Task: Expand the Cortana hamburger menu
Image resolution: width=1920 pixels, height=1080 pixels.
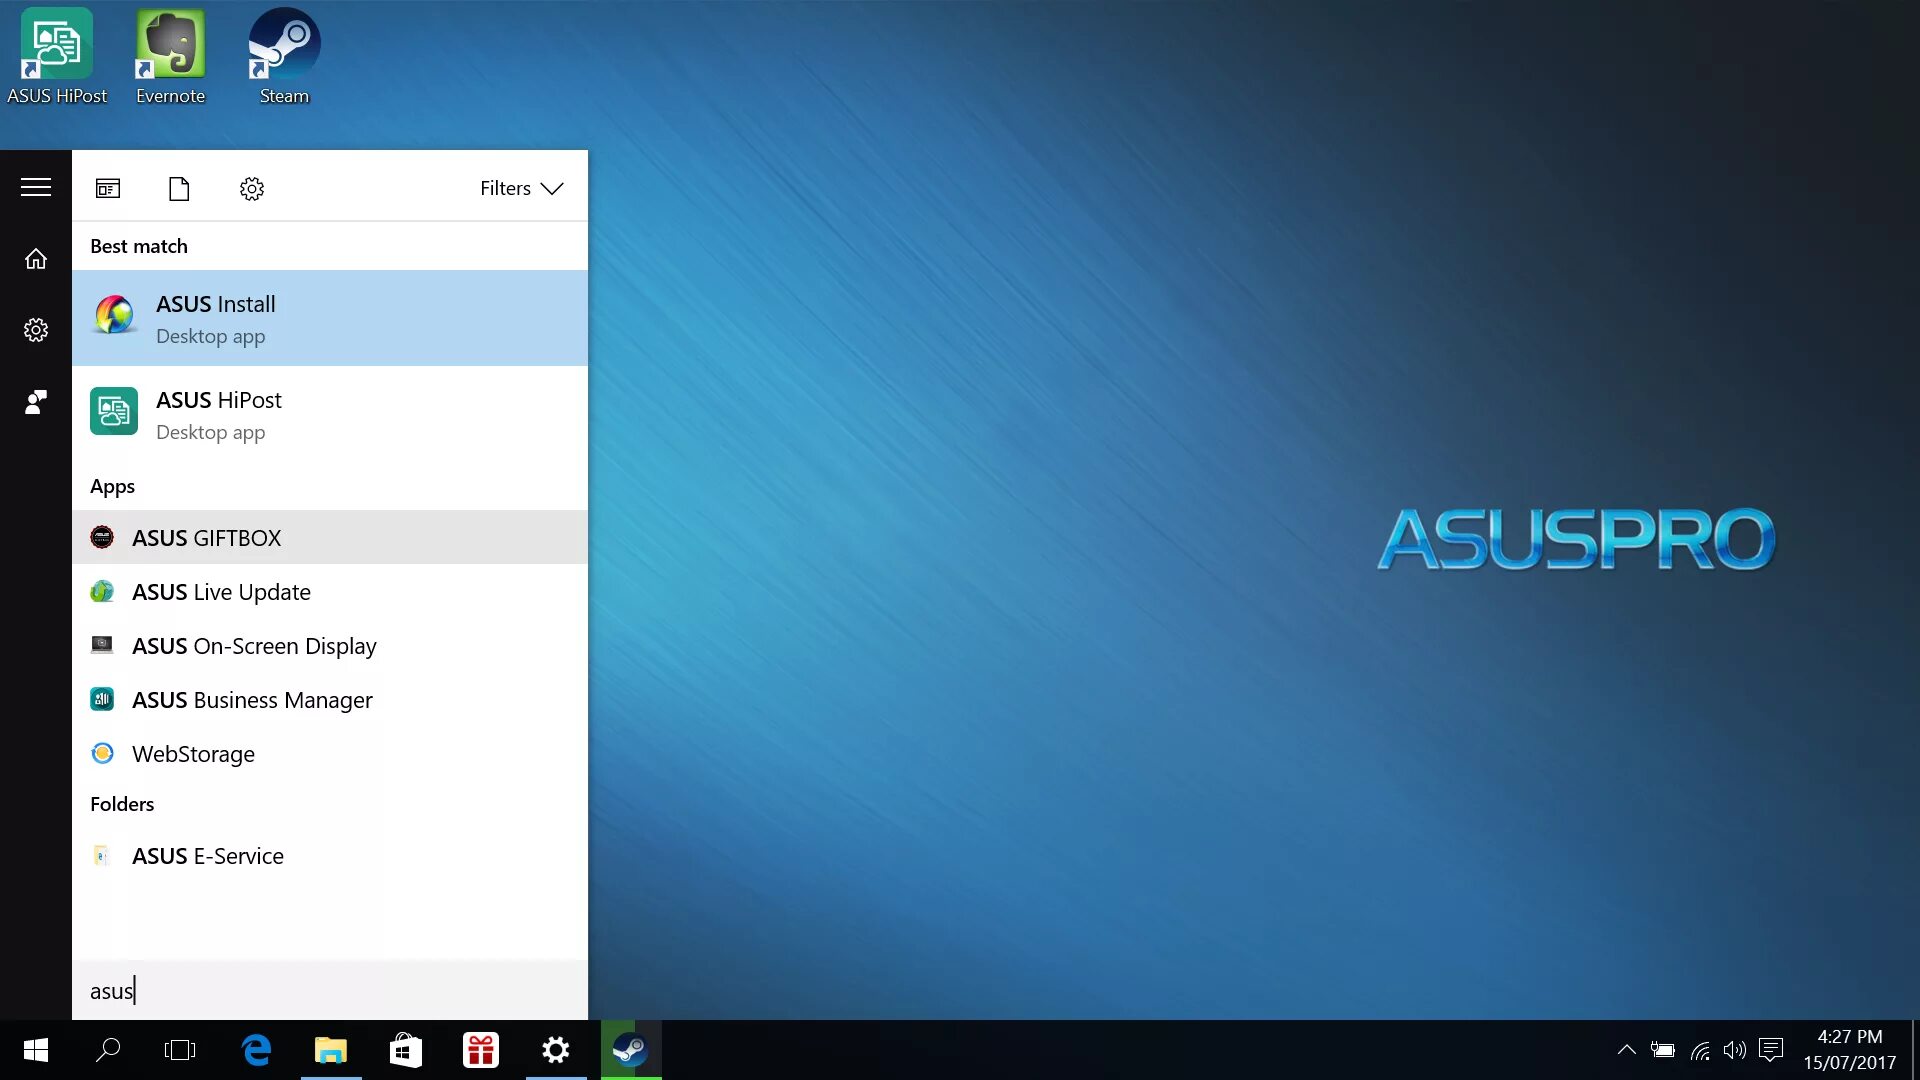Action: (36, 187)
